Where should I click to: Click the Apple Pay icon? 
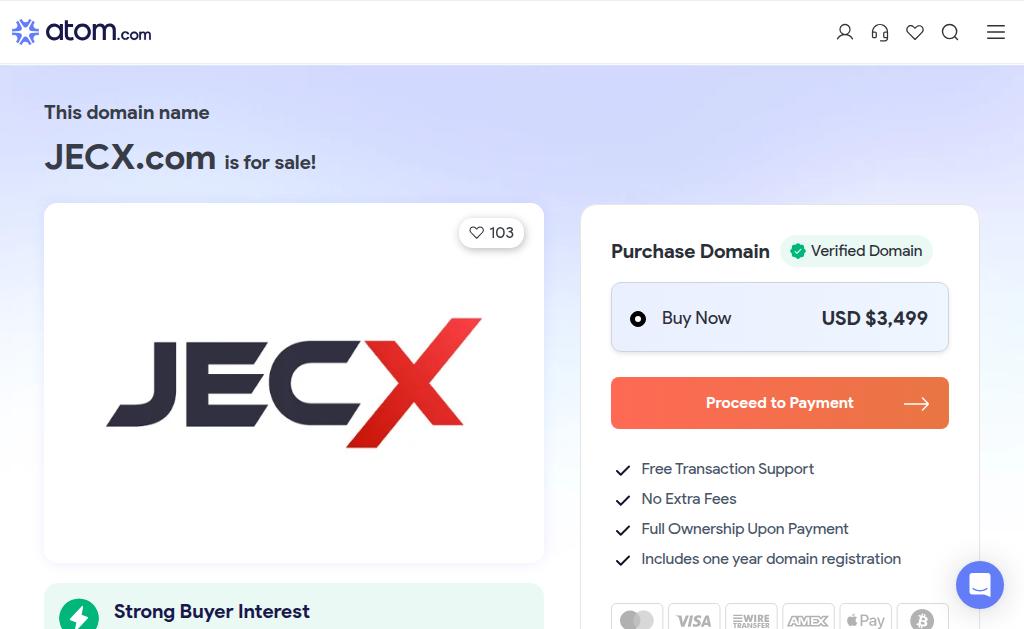pos(865,619)
